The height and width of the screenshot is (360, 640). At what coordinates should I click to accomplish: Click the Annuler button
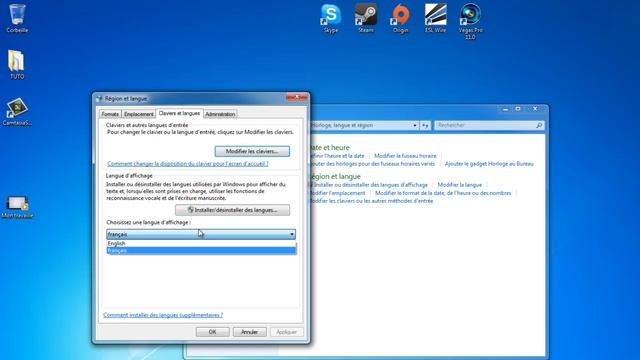click(249, 332)
